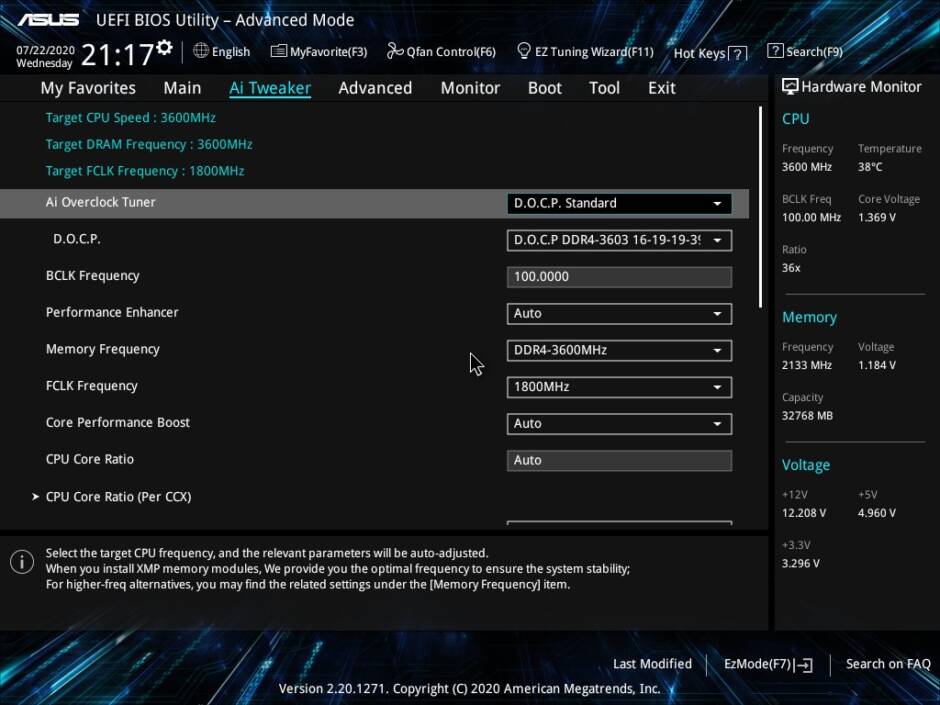940x705 pixels.
Task: Open the Performance Enhancer dropdown
Action: [619, 314]
